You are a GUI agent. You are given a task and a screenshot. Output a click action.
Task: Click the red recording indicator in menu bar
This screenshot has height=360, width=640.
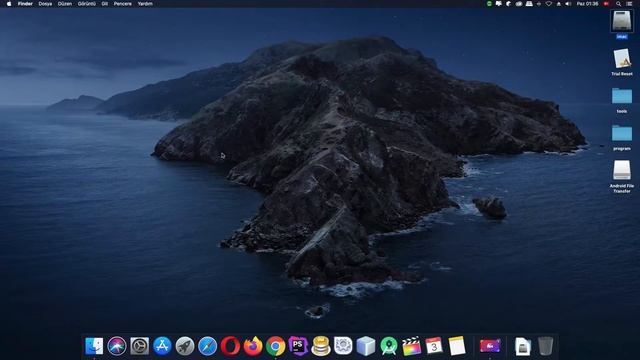pos(607,4)
